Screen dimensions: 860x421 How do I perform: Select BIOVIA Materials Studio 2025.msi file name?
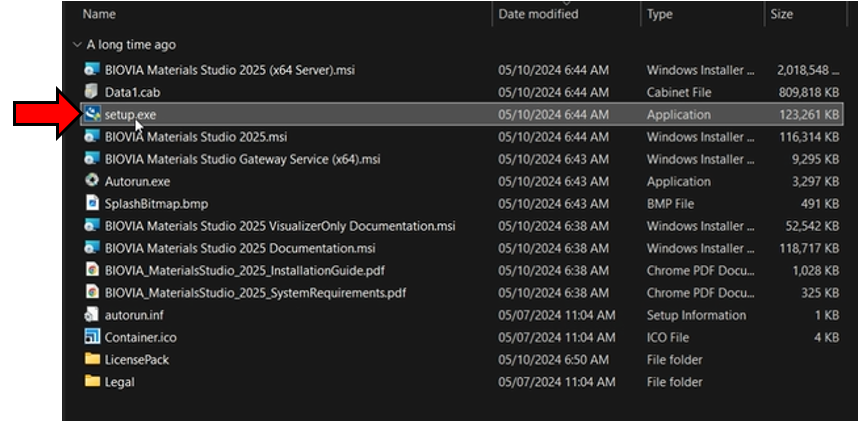tap(195, 137)
